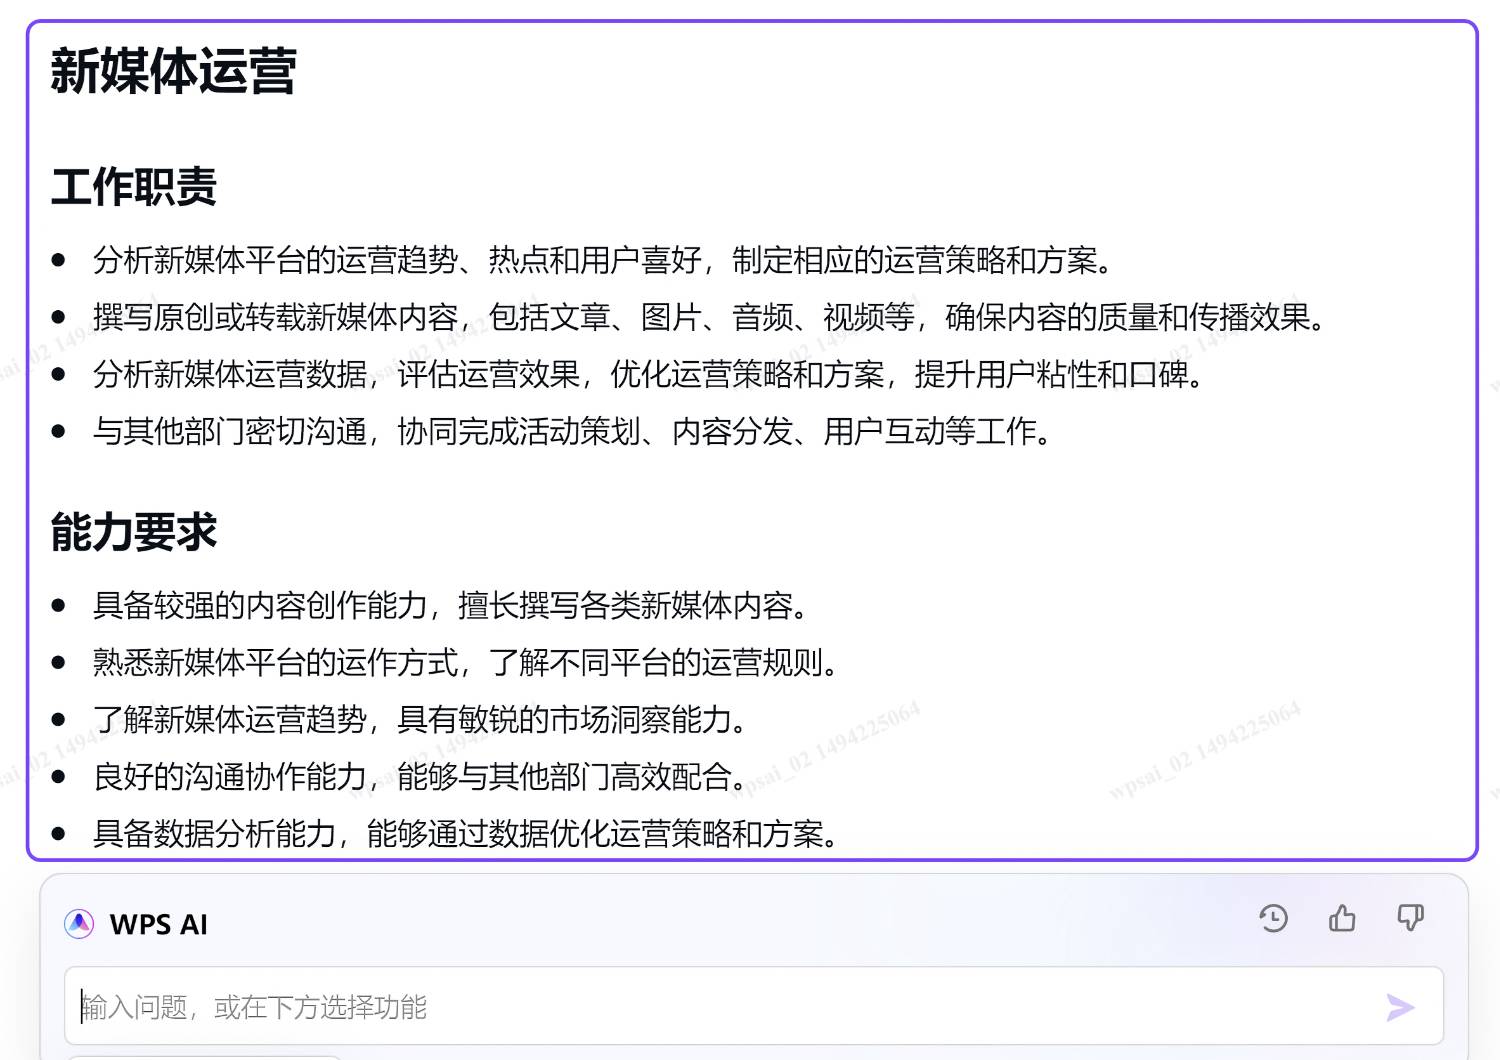
Task: Click the line starting 具备数据分析能力
Action: coord(466,833)
